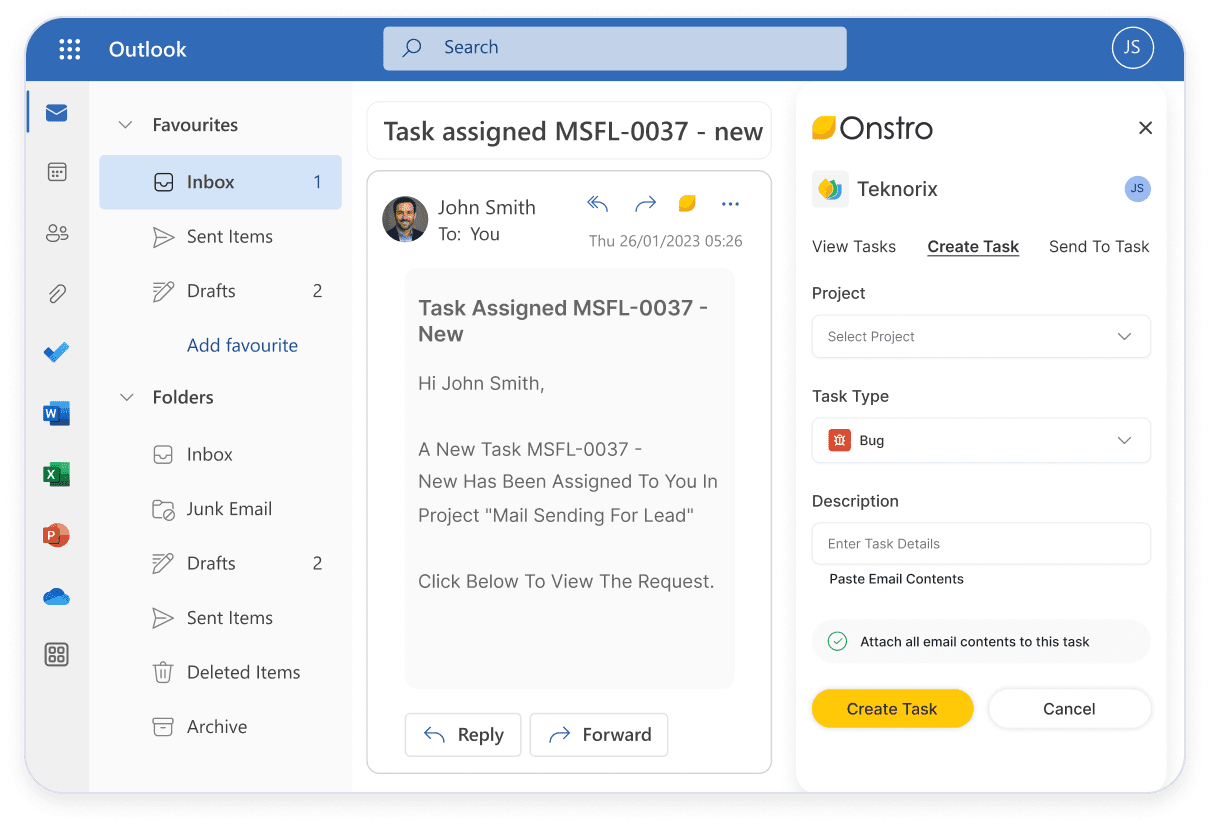The image size is (1210, 826).
Task: Open the More apps icon in rail
Action: (x=57, y=655)
